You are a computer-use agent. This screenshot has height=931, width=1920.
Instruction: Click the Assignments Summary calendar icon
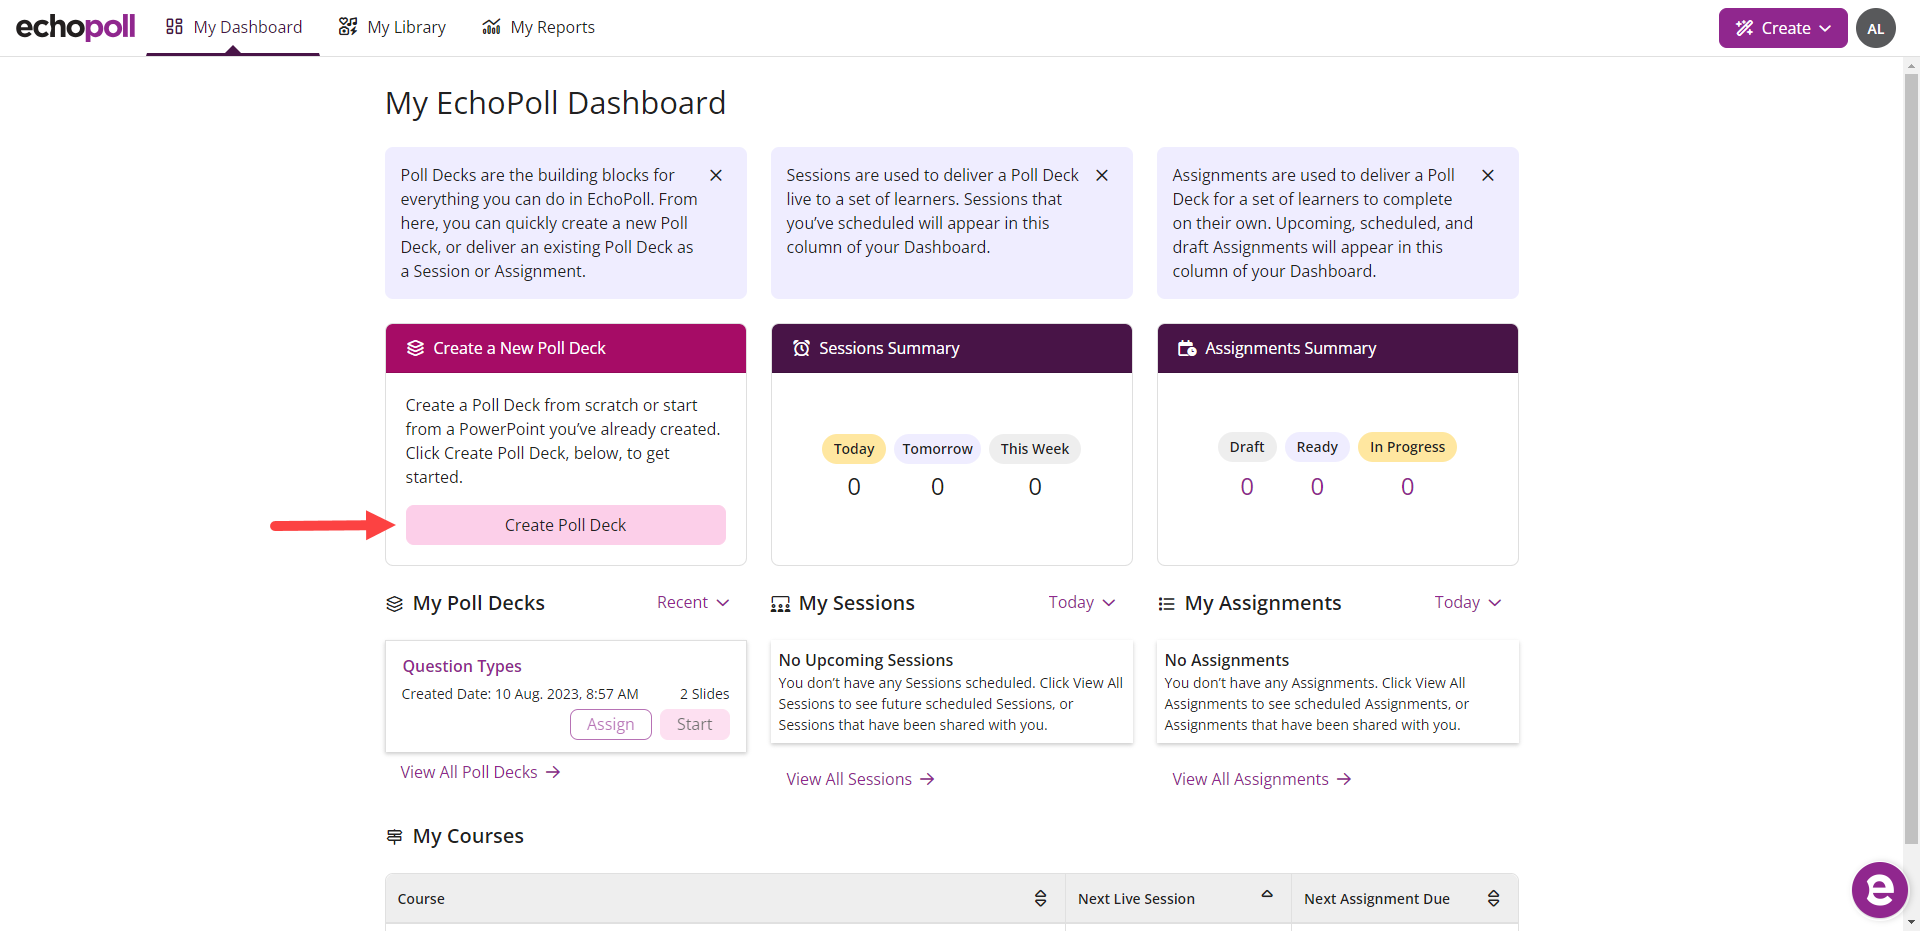(1186, 347)
